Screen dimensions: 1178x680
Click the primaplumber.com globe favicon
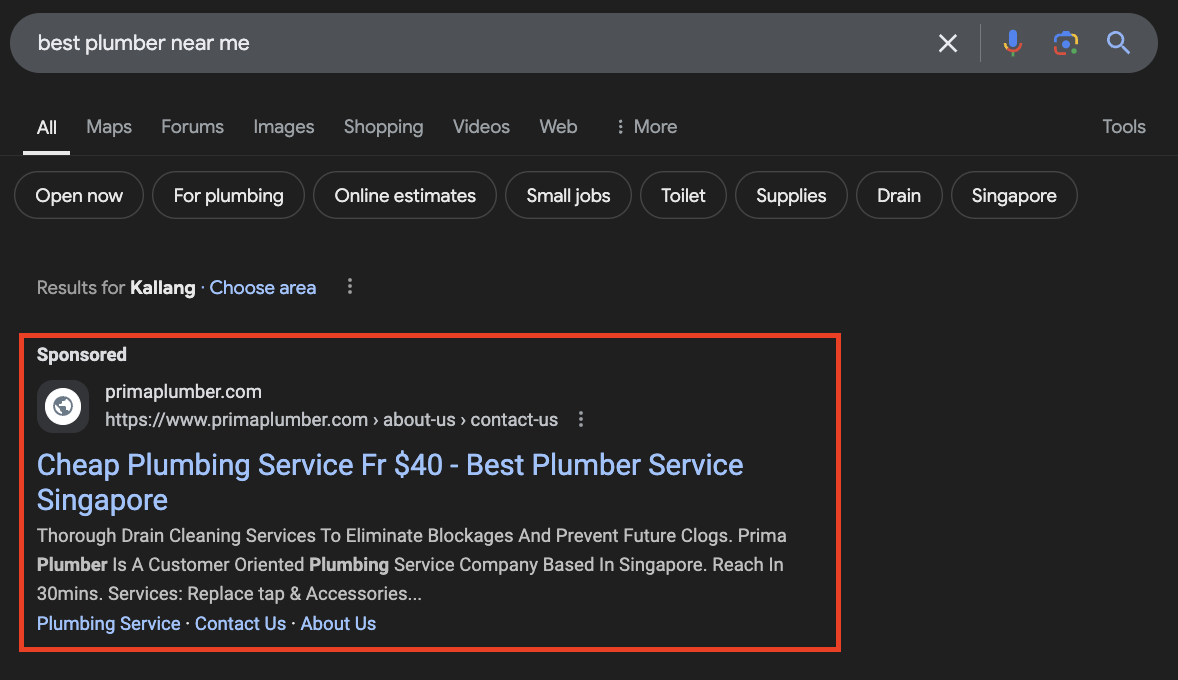[x=63, y=406]
